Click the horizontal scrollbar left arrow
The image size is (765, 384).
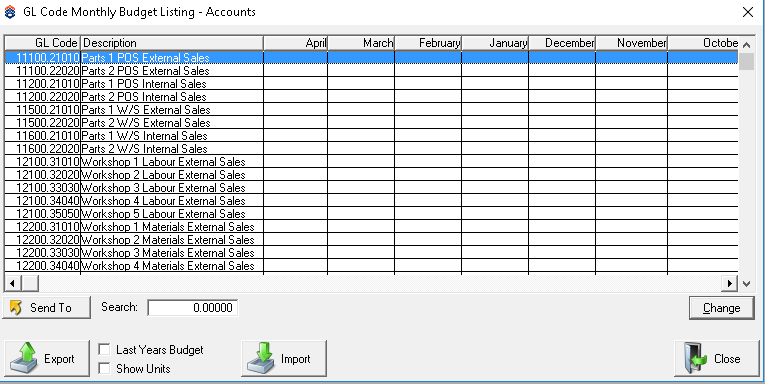(12, 283)
